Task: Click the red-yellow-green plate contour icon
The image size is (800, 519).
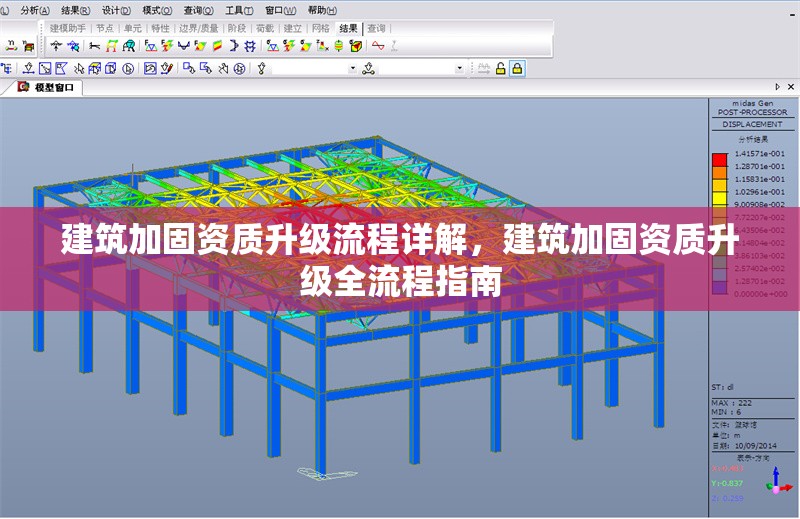Action: (x=217, y=46)
